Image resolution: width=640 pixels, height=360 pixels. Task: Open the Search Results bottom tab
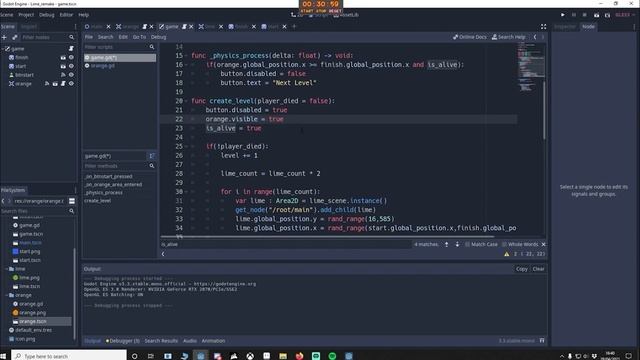[161, 340]
